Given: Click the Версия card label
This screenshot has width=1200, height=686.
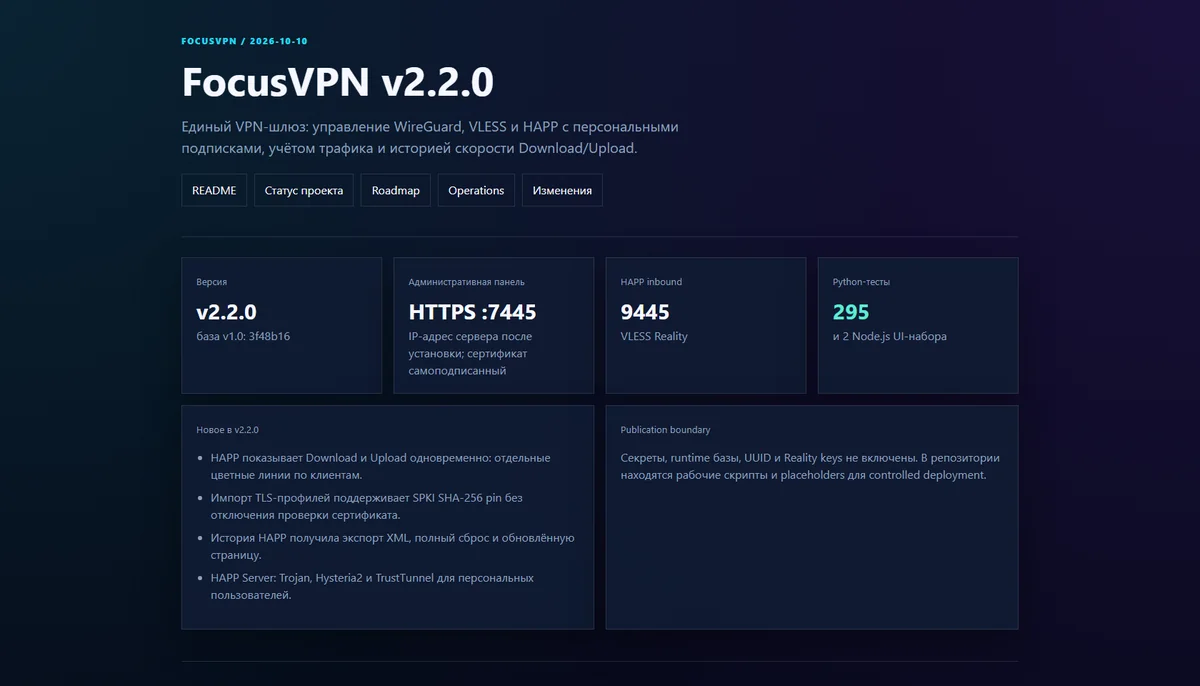Looking at the screenshot, I should tap(211, 282).
